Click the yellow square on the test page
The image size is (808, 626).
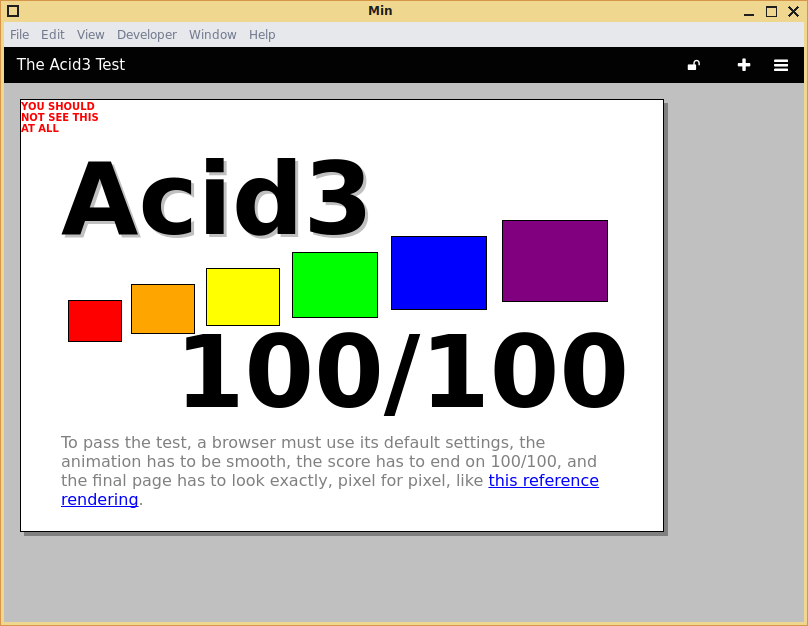point(242,296)
